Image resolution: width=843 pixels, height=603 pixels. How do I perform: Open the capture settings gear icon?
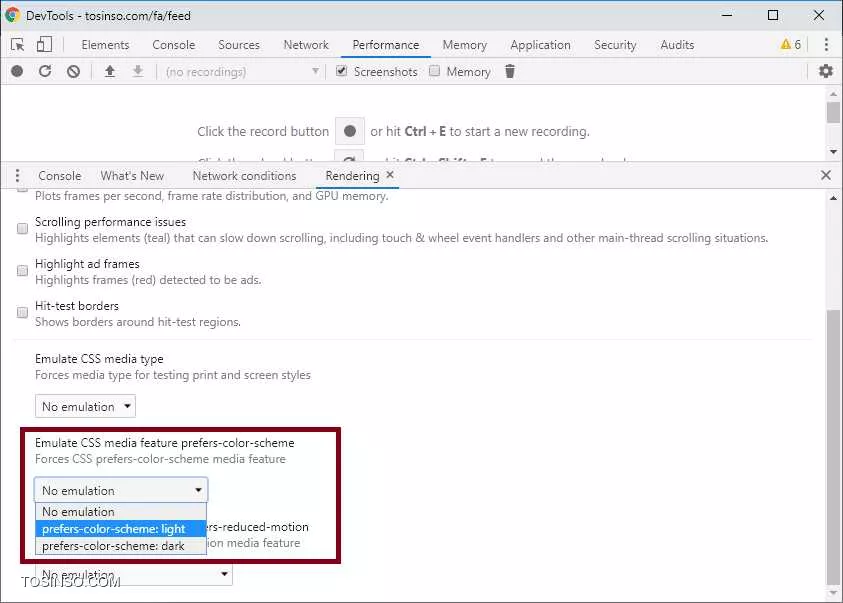[x=825, y=71]
